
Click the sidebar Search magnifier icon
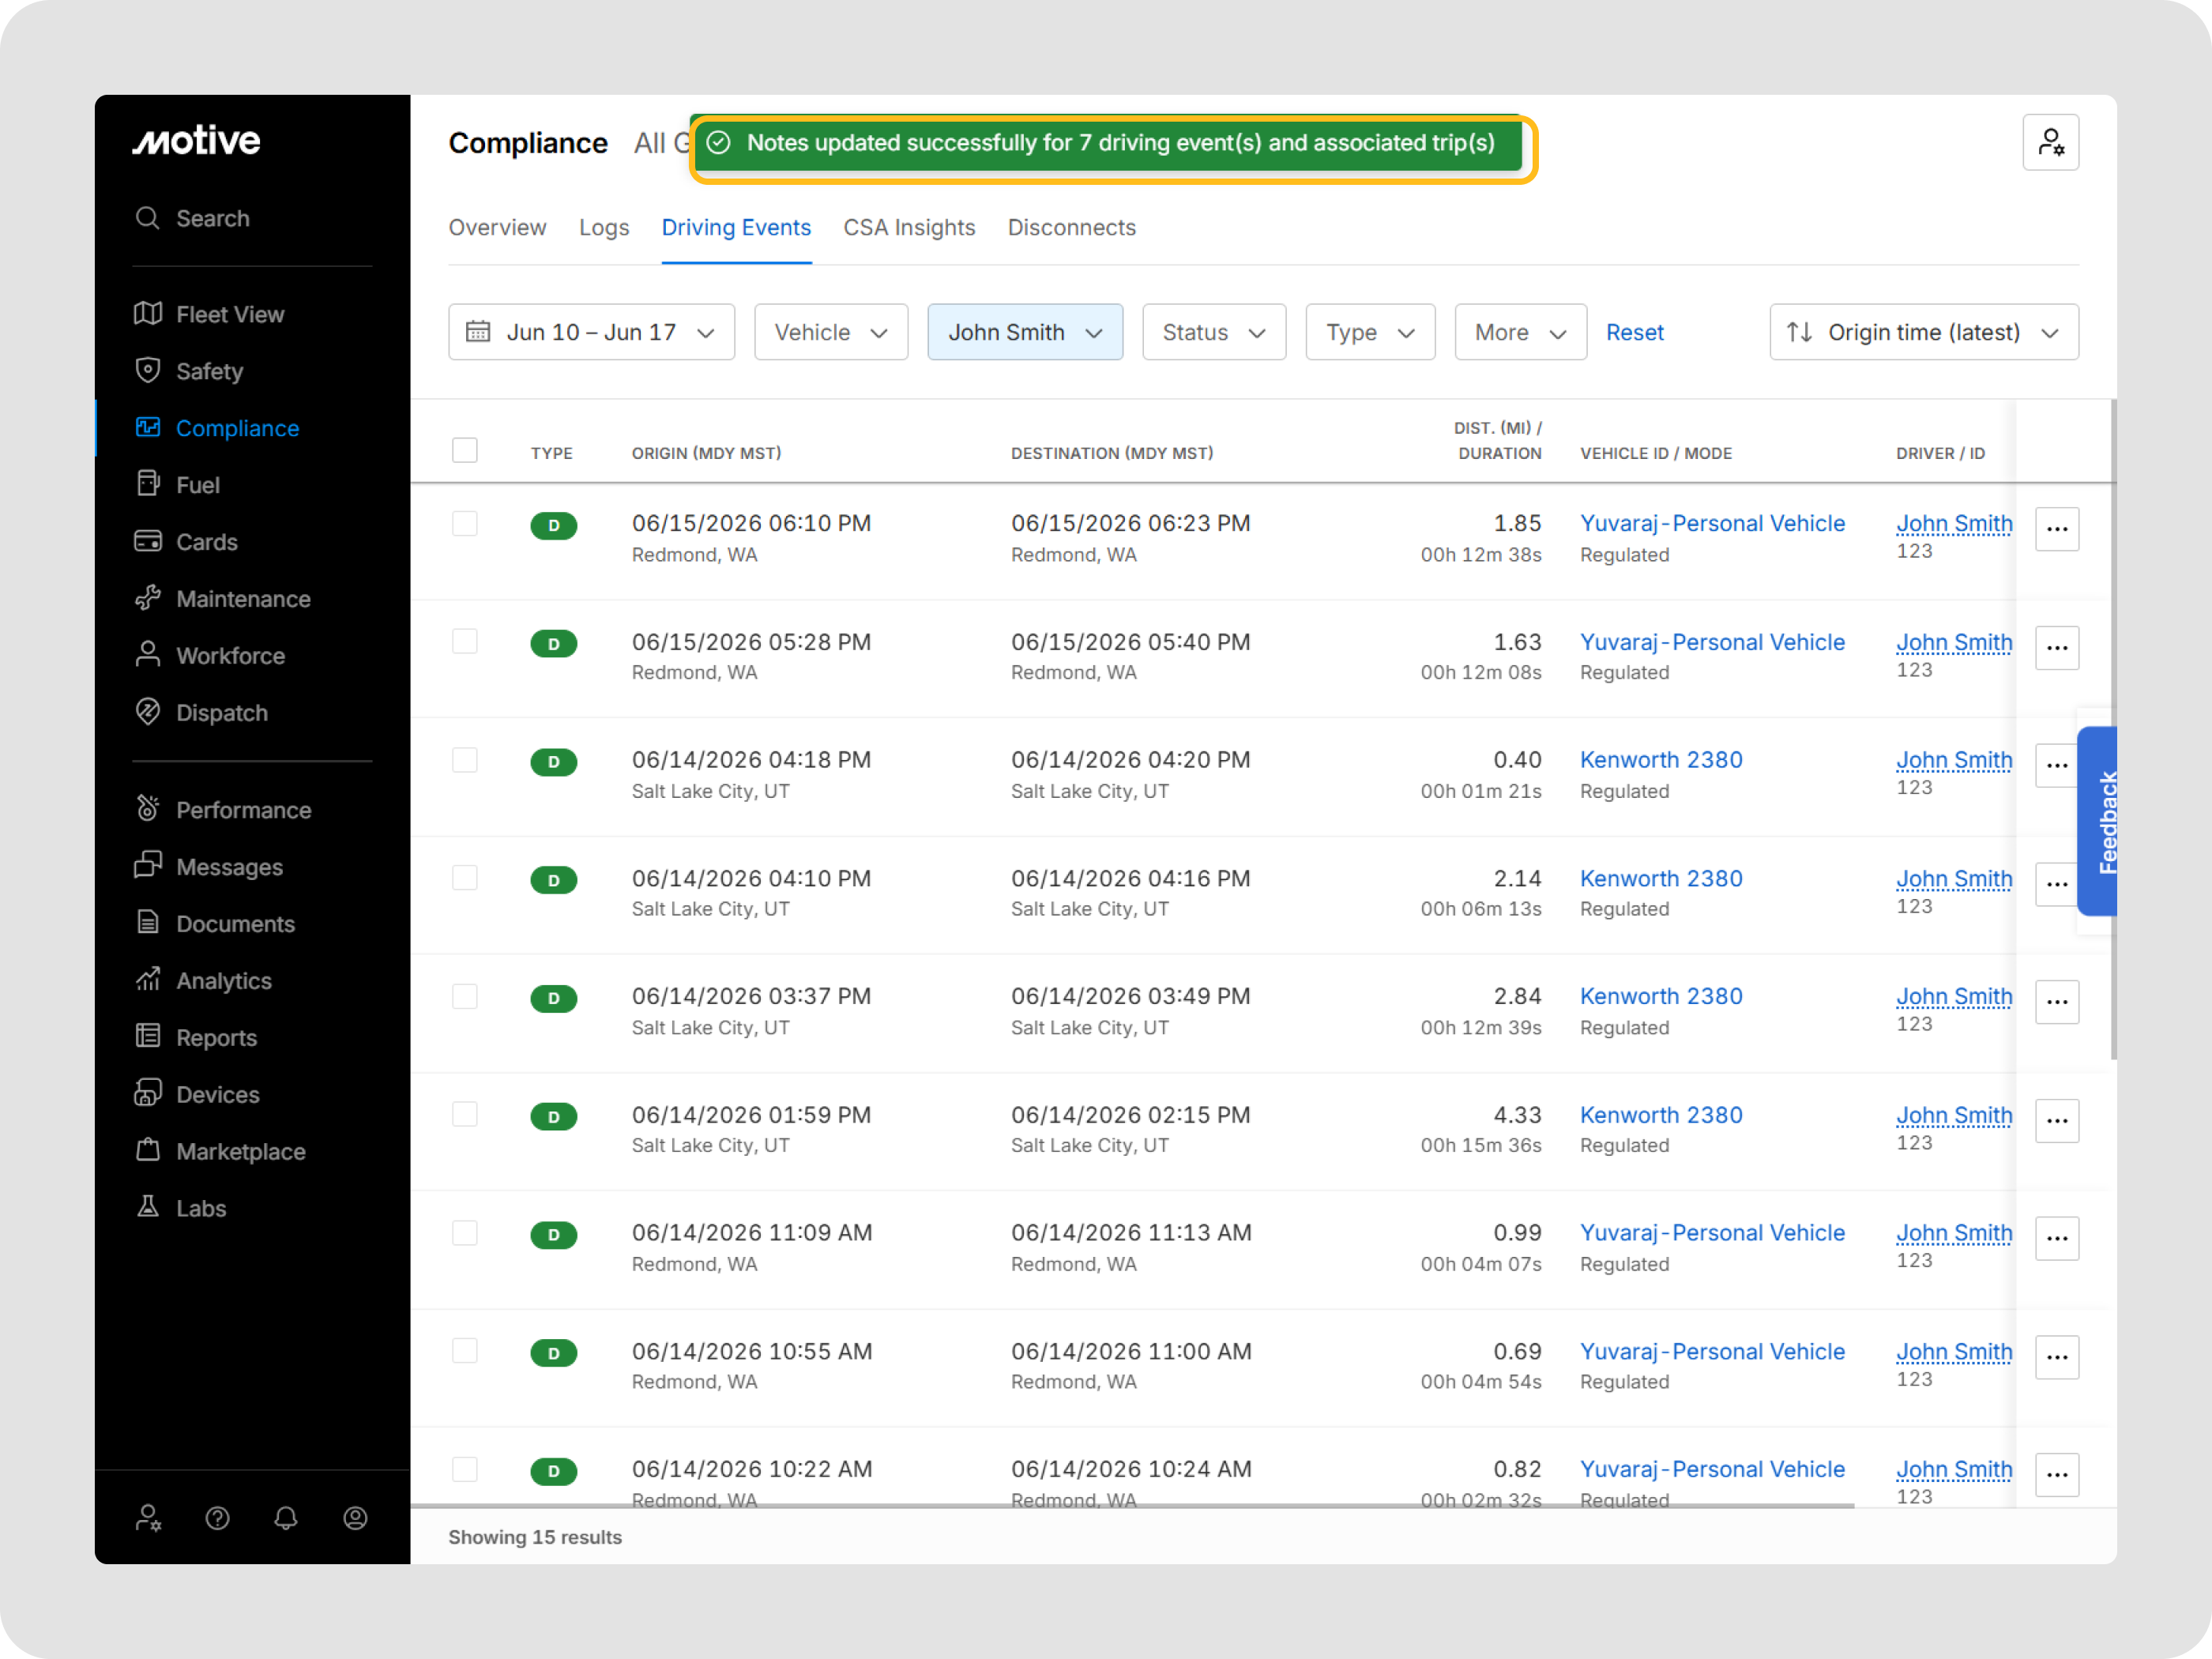[148, 218]
